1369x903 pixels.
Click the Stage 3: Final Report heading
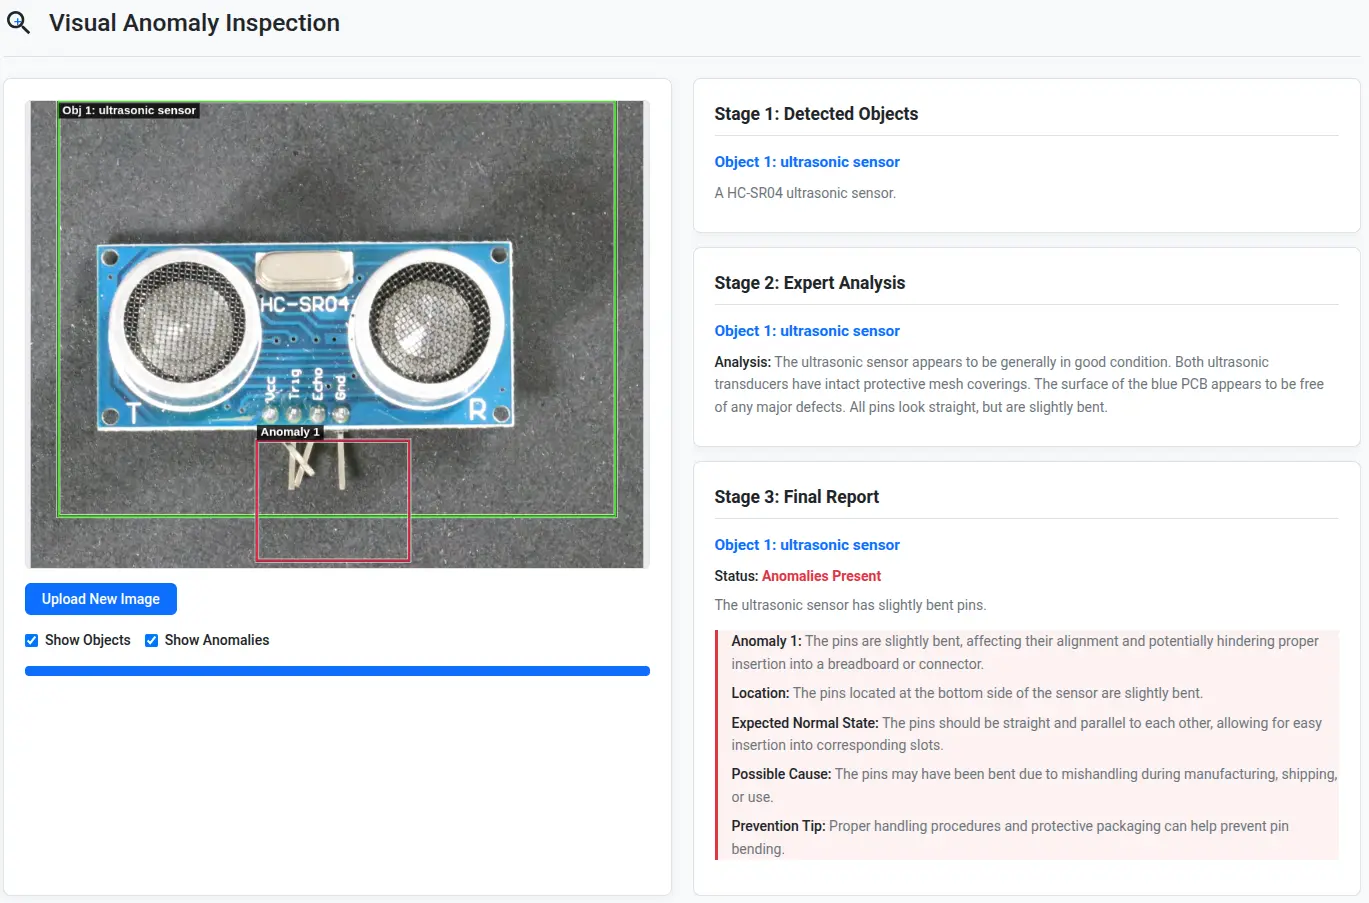point(796,497)
